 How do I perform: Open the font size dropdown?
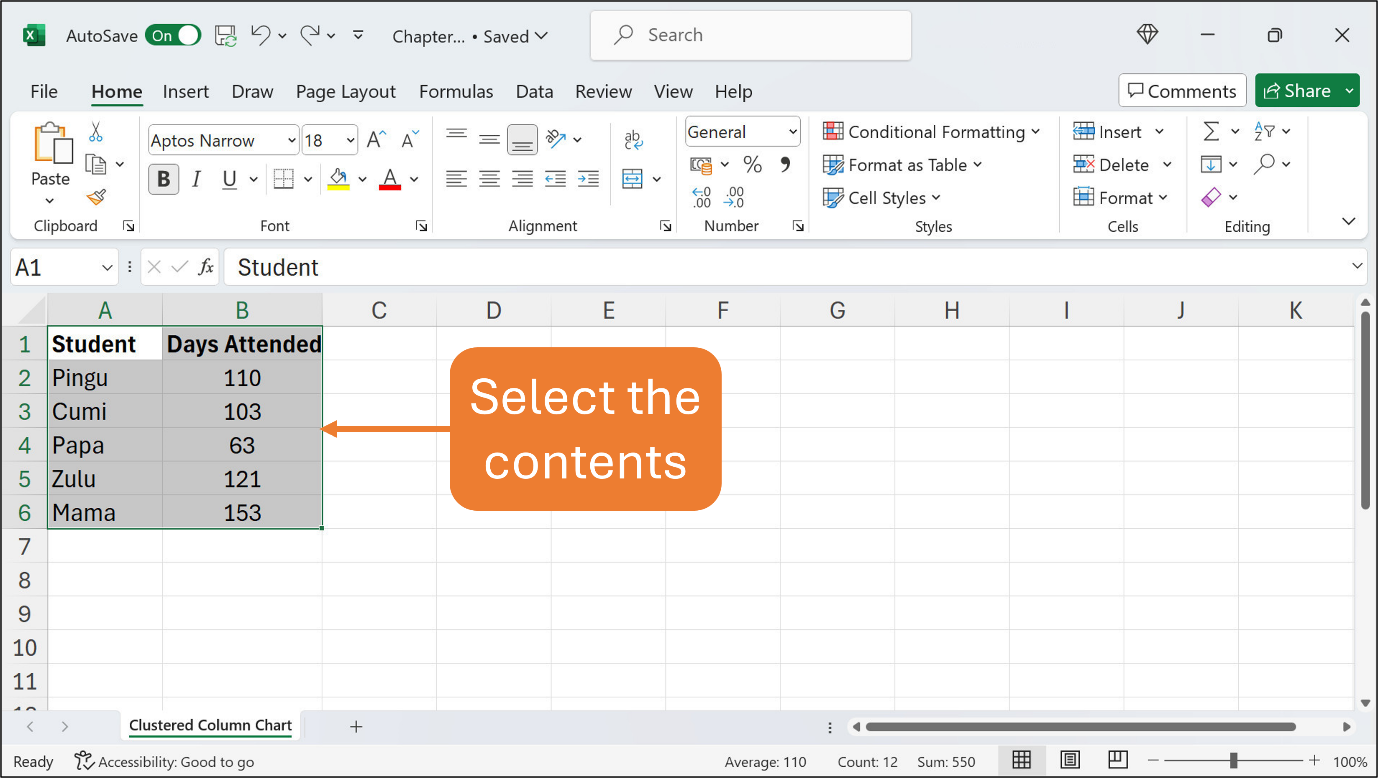(350, 141)
